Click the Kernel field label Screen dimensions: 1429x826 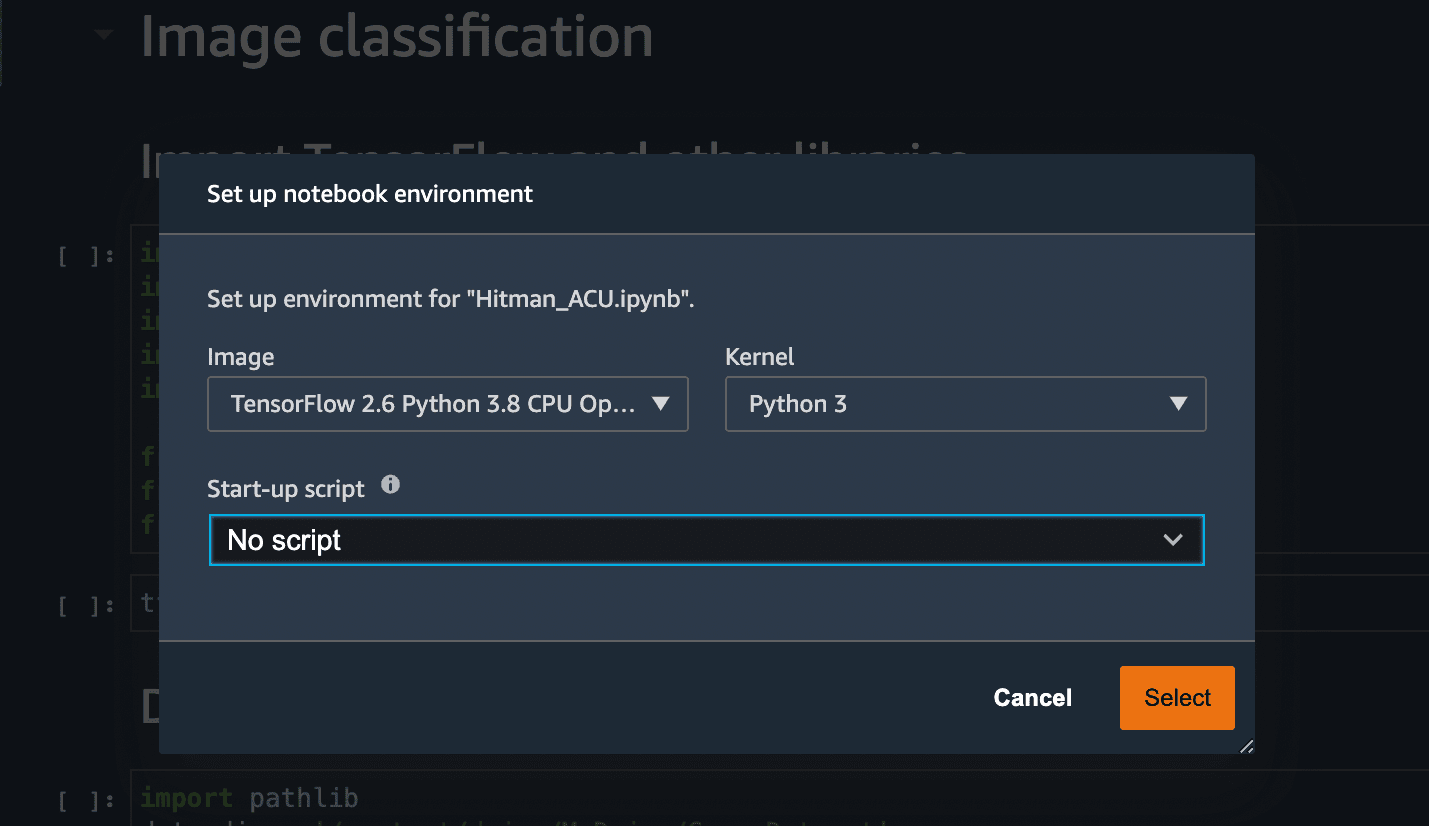click(760, 357)
